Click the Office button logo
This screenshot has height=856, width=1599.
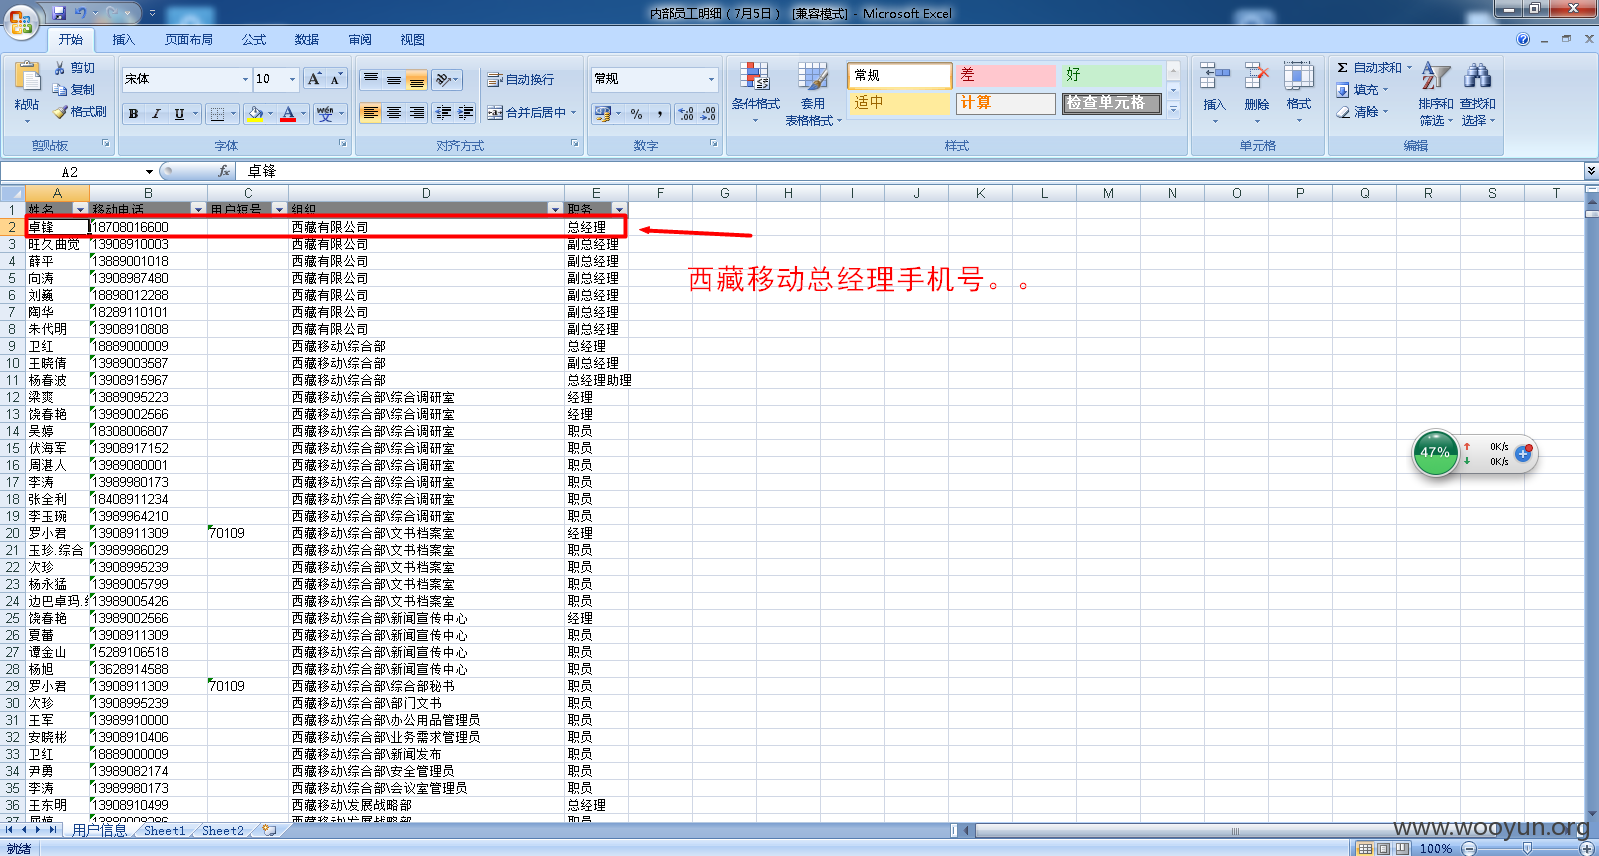(x=20, y=21)
